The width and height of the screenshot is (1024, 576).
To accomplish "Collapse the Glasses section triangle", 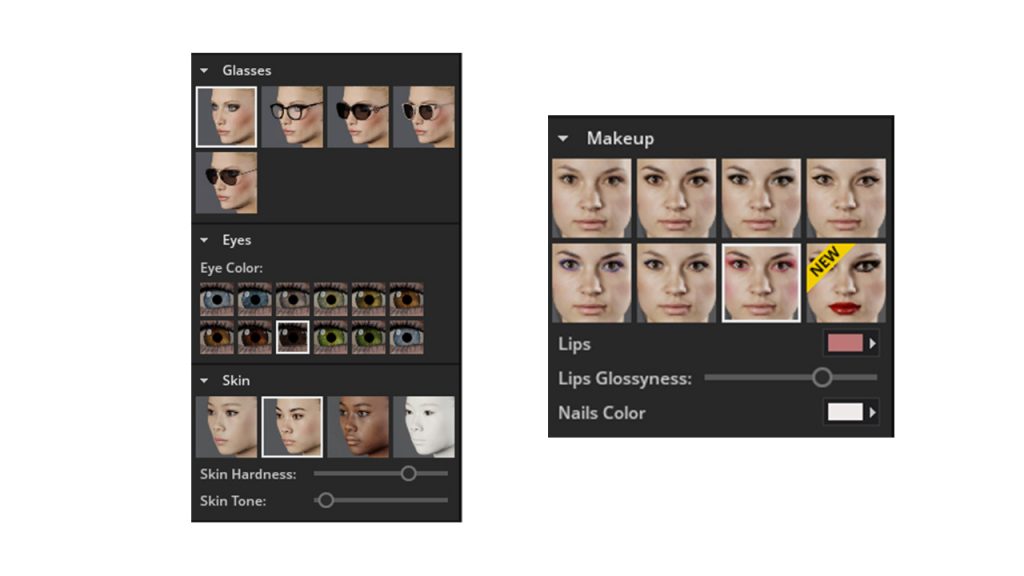I will 204,71.
